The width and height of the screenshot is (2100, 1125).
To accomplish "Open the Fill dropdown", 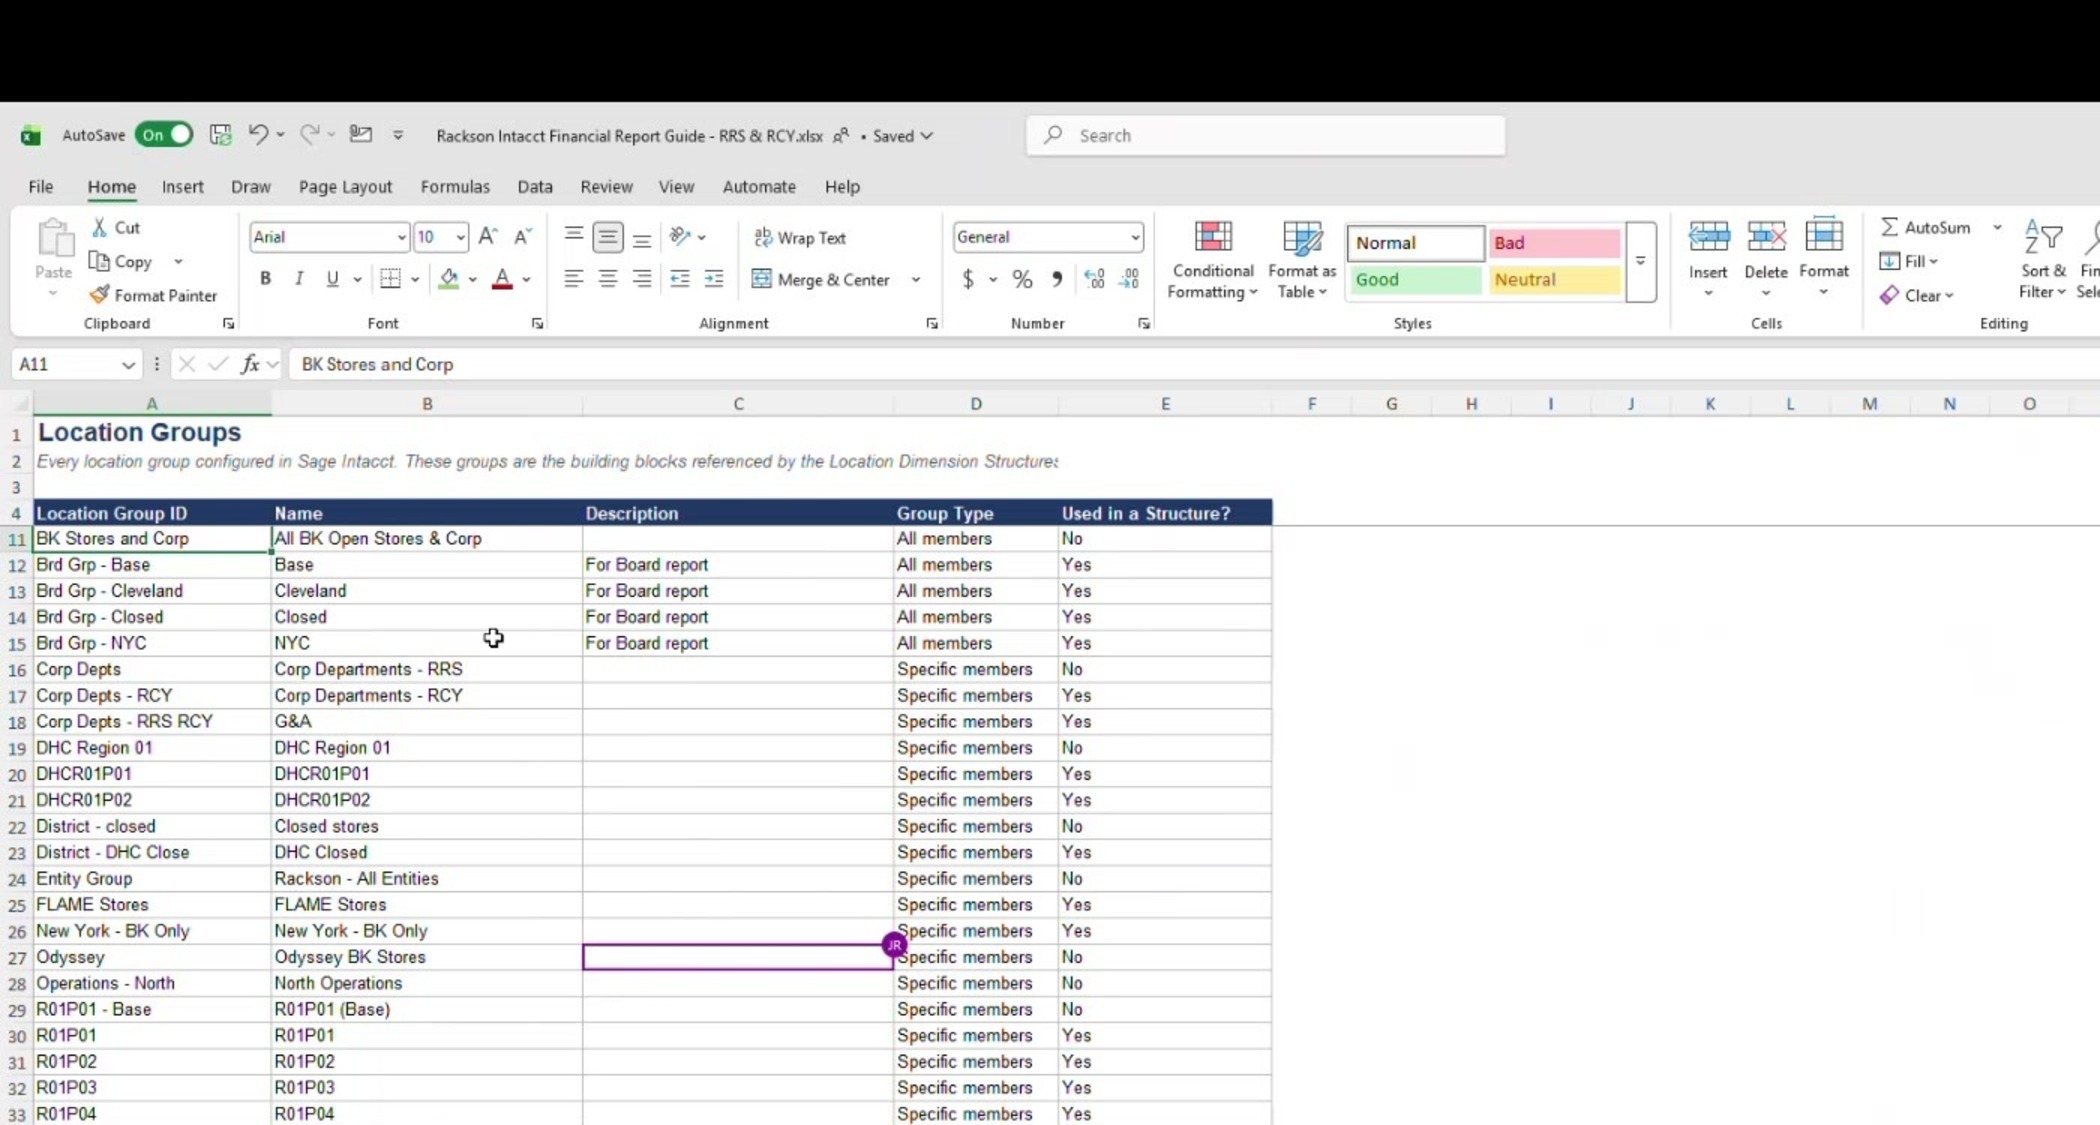I will click(1909, 262).
